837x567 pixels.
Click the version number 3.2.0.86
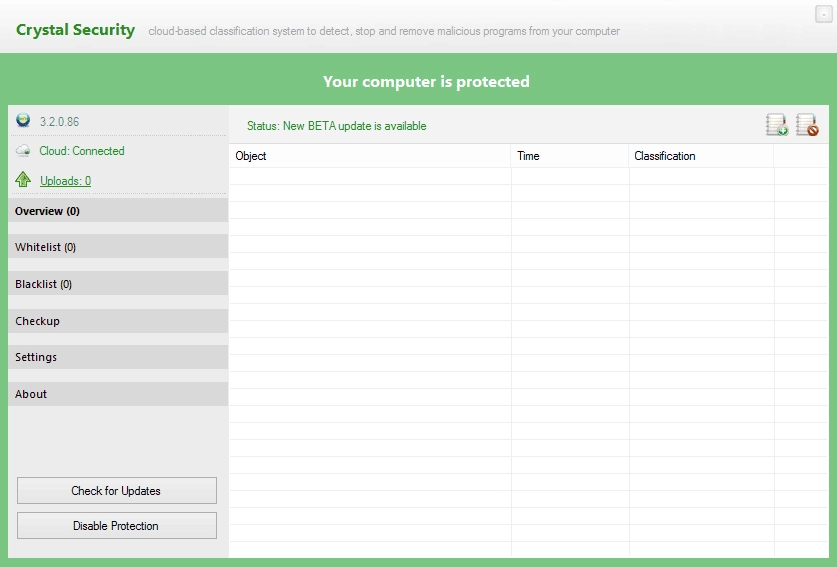click(59, 122)
